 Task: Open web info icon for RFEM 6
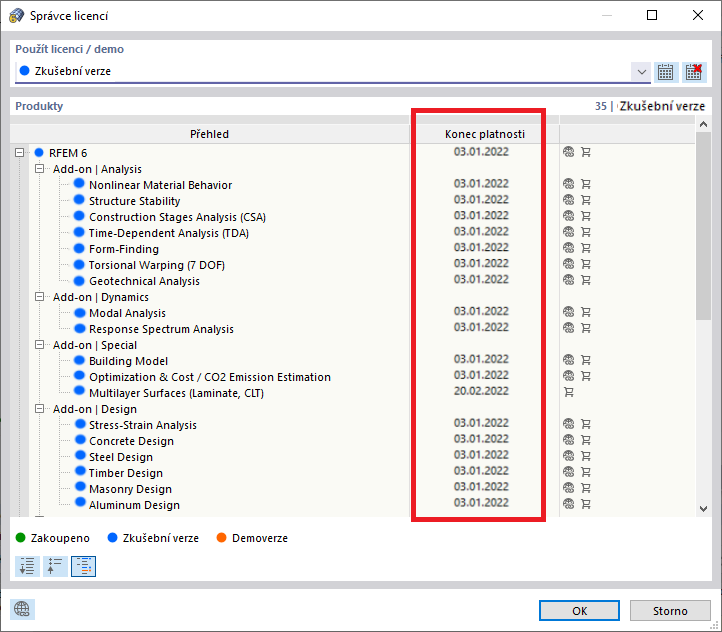click(569, 152)
